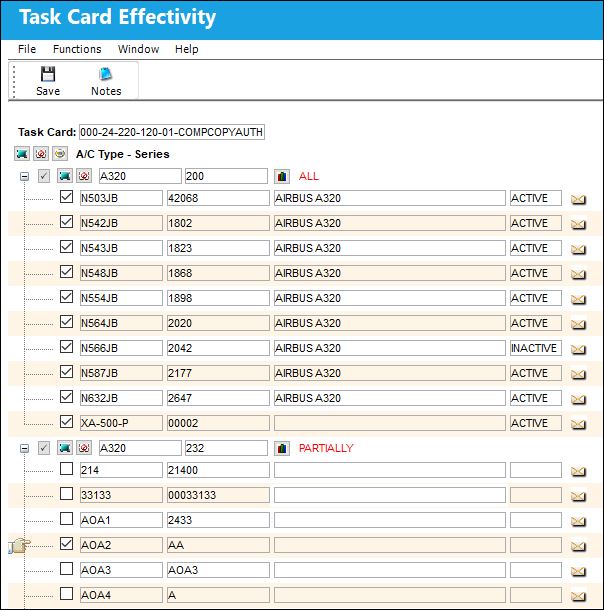This screenshot has width=604, height=610.
Task: Open the envelope icon for AOA4
Action: tap(578, 596)
